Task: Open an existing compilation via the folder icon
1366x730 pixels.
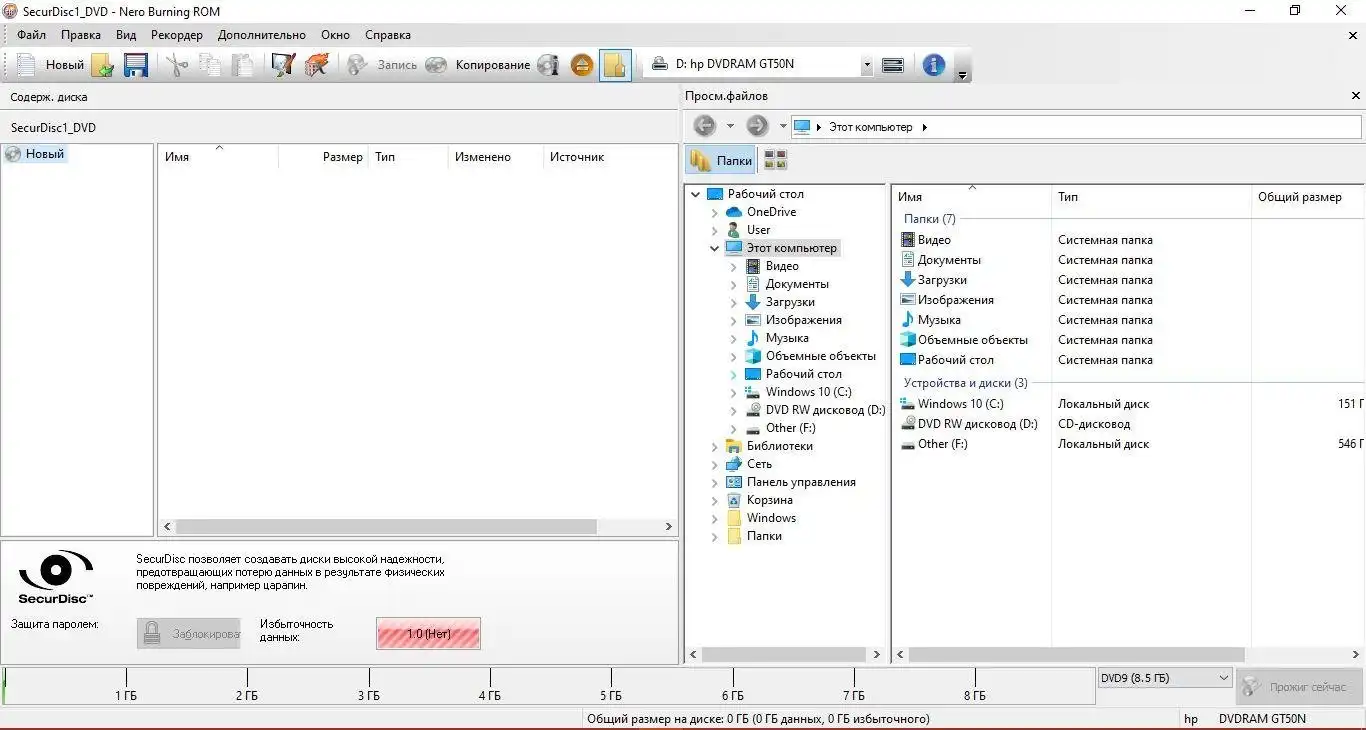Action: click(102, 65)
